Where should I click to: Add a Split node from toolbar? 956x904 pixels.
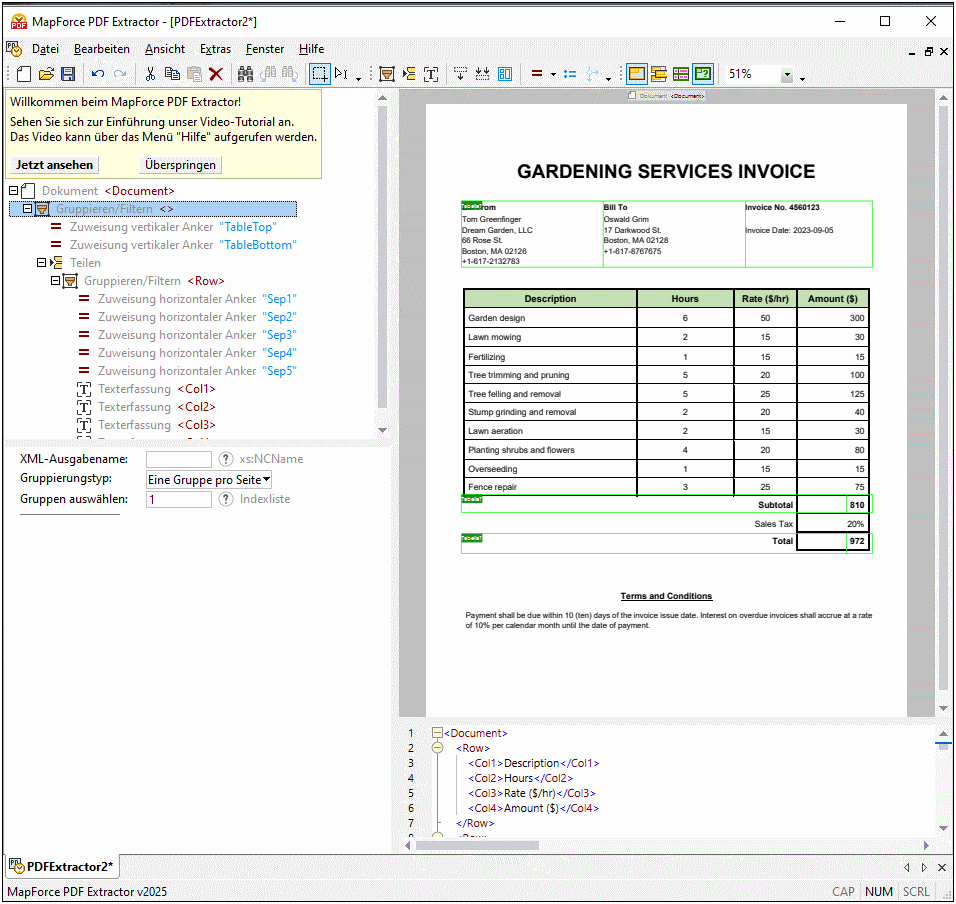408,74
